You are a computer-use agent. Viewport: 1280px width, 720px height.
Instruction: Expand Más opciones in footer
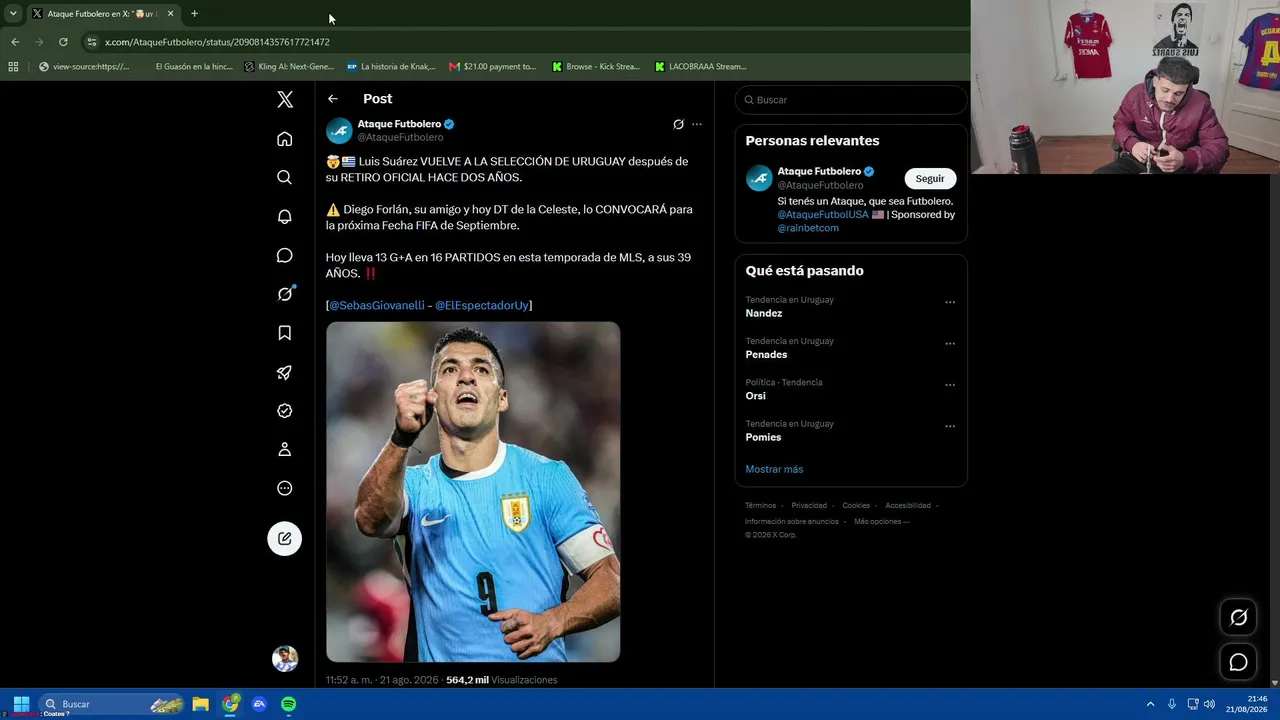tap(881, 522)
